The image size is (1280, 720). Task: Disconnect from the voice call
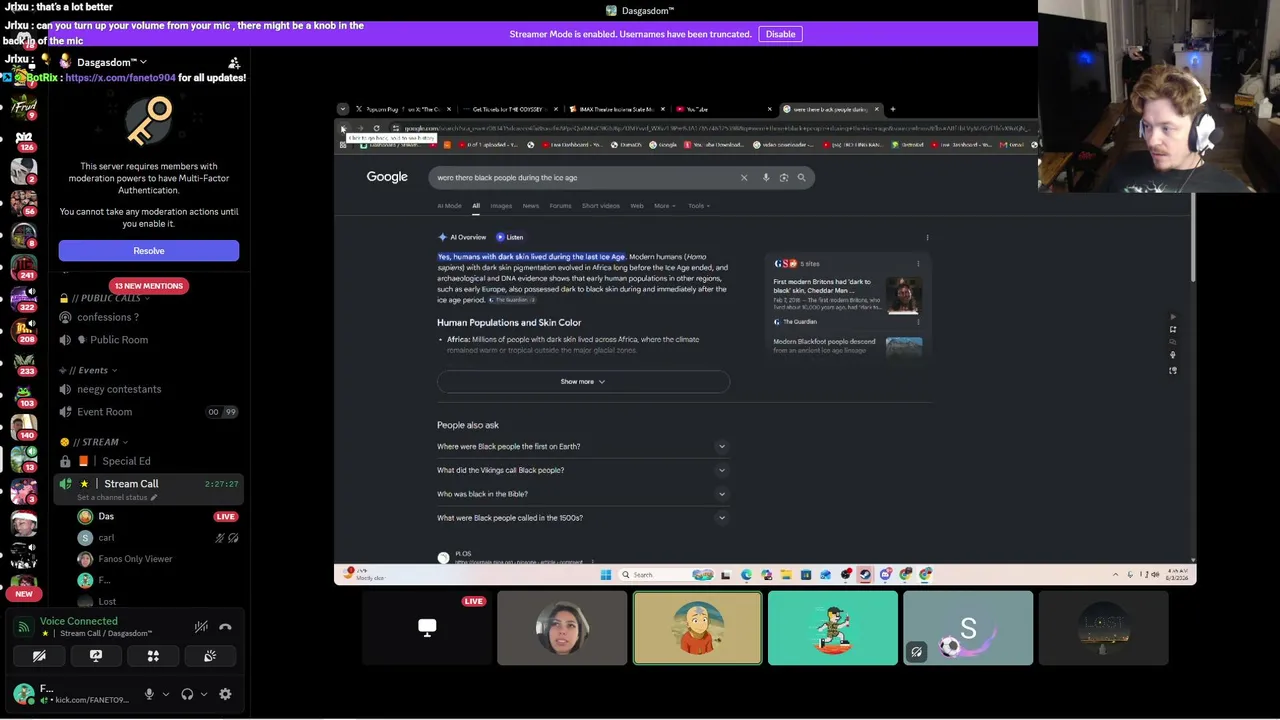[225, 627]
